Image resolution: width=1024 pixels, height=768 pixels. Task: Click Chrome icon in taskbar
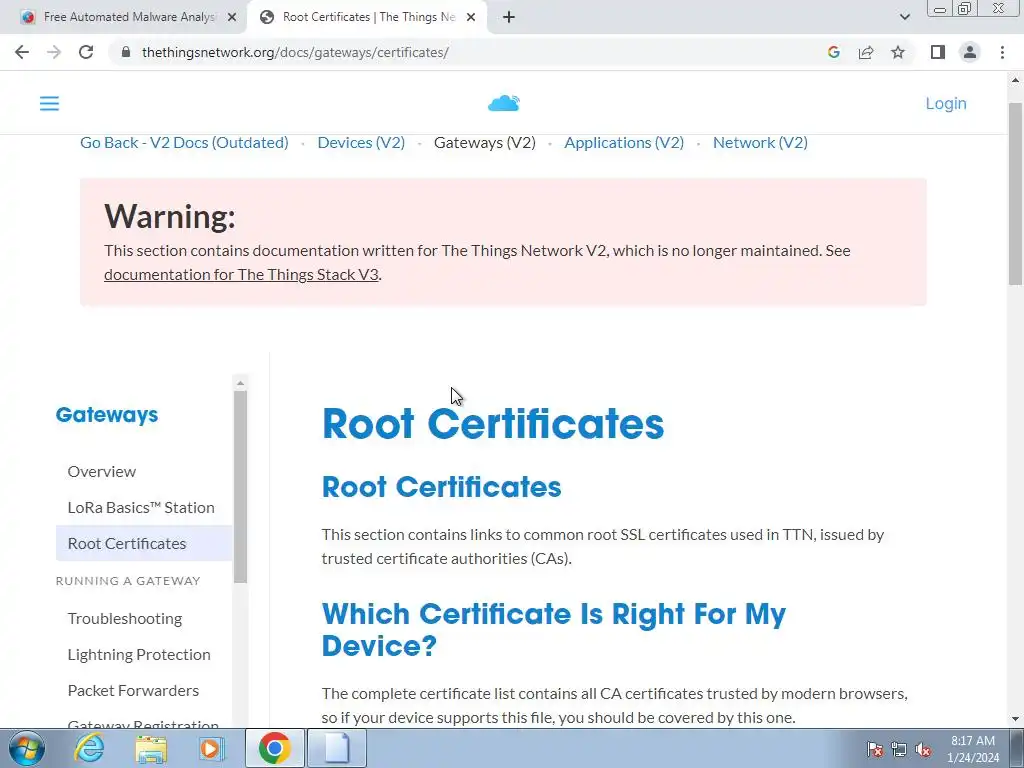274,748
